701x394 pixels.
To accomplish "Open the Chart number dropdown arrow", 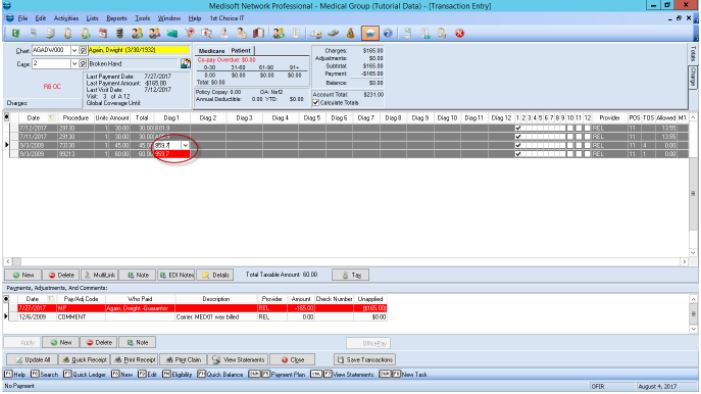I will tap(74, 51).
